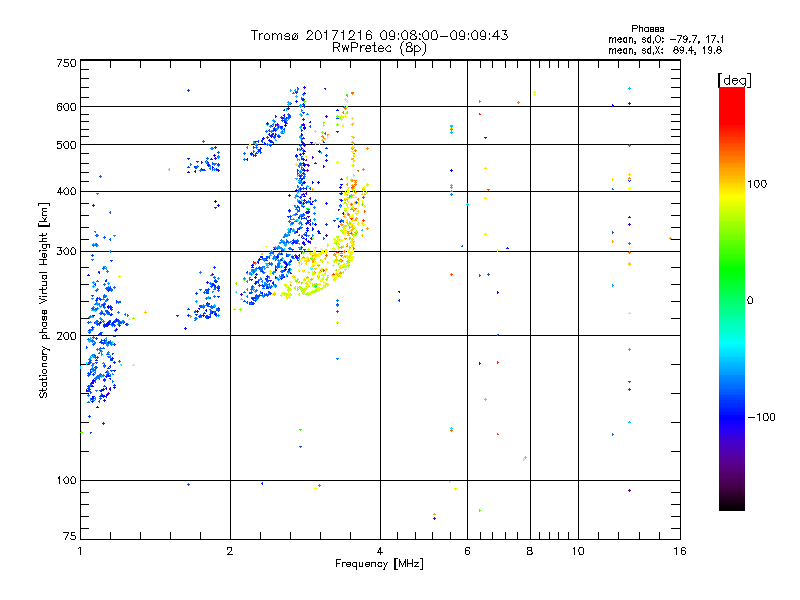800x600 pixels.
Task: Click the '8' x-axis frequency tick label
Action: [530, 551]
